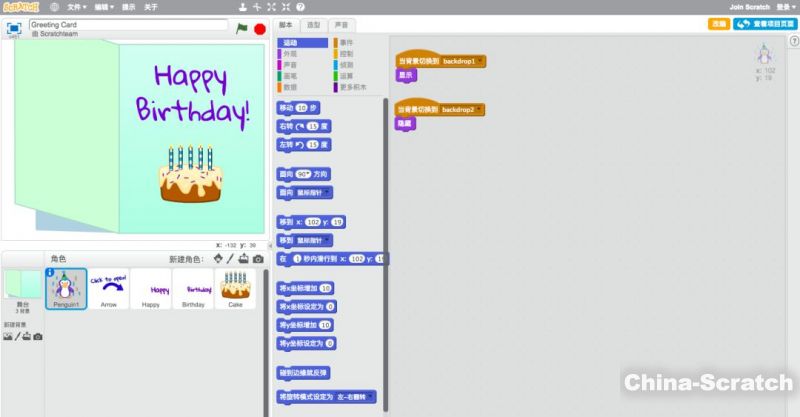Open the 文件 (File) menu
Image resolution: width=800 pixels, height=417 pixels.
click(76, 7)
